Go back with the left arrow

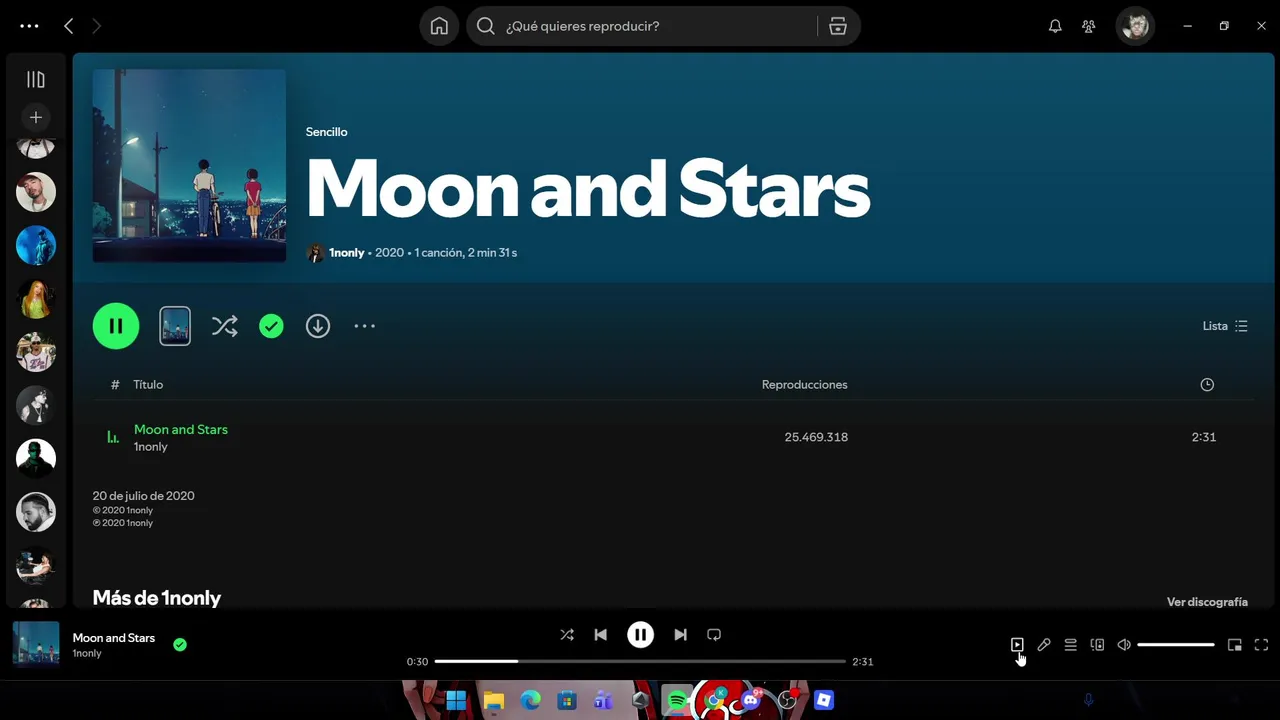point(69,26)
